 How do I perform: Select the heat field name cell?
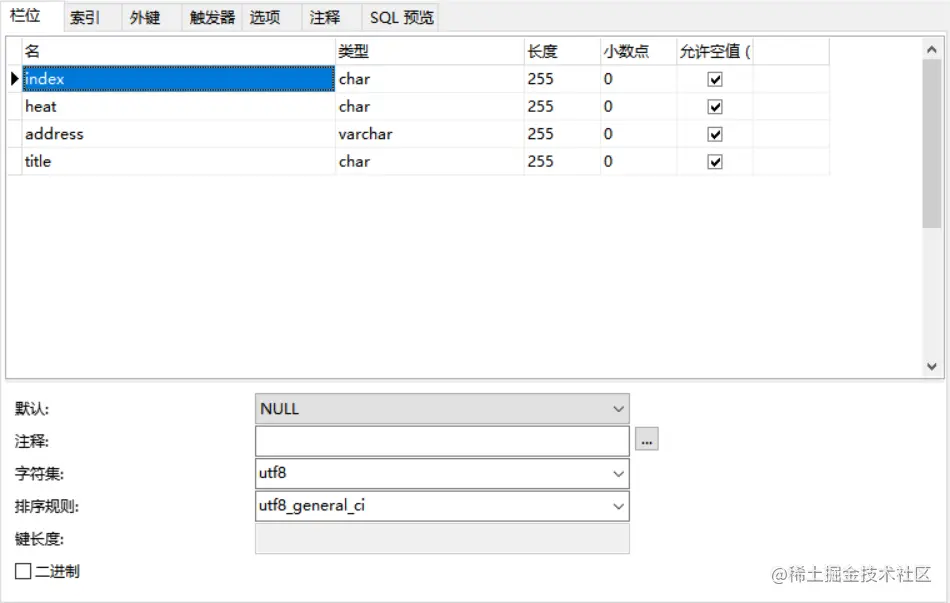[x=178, y=106]
